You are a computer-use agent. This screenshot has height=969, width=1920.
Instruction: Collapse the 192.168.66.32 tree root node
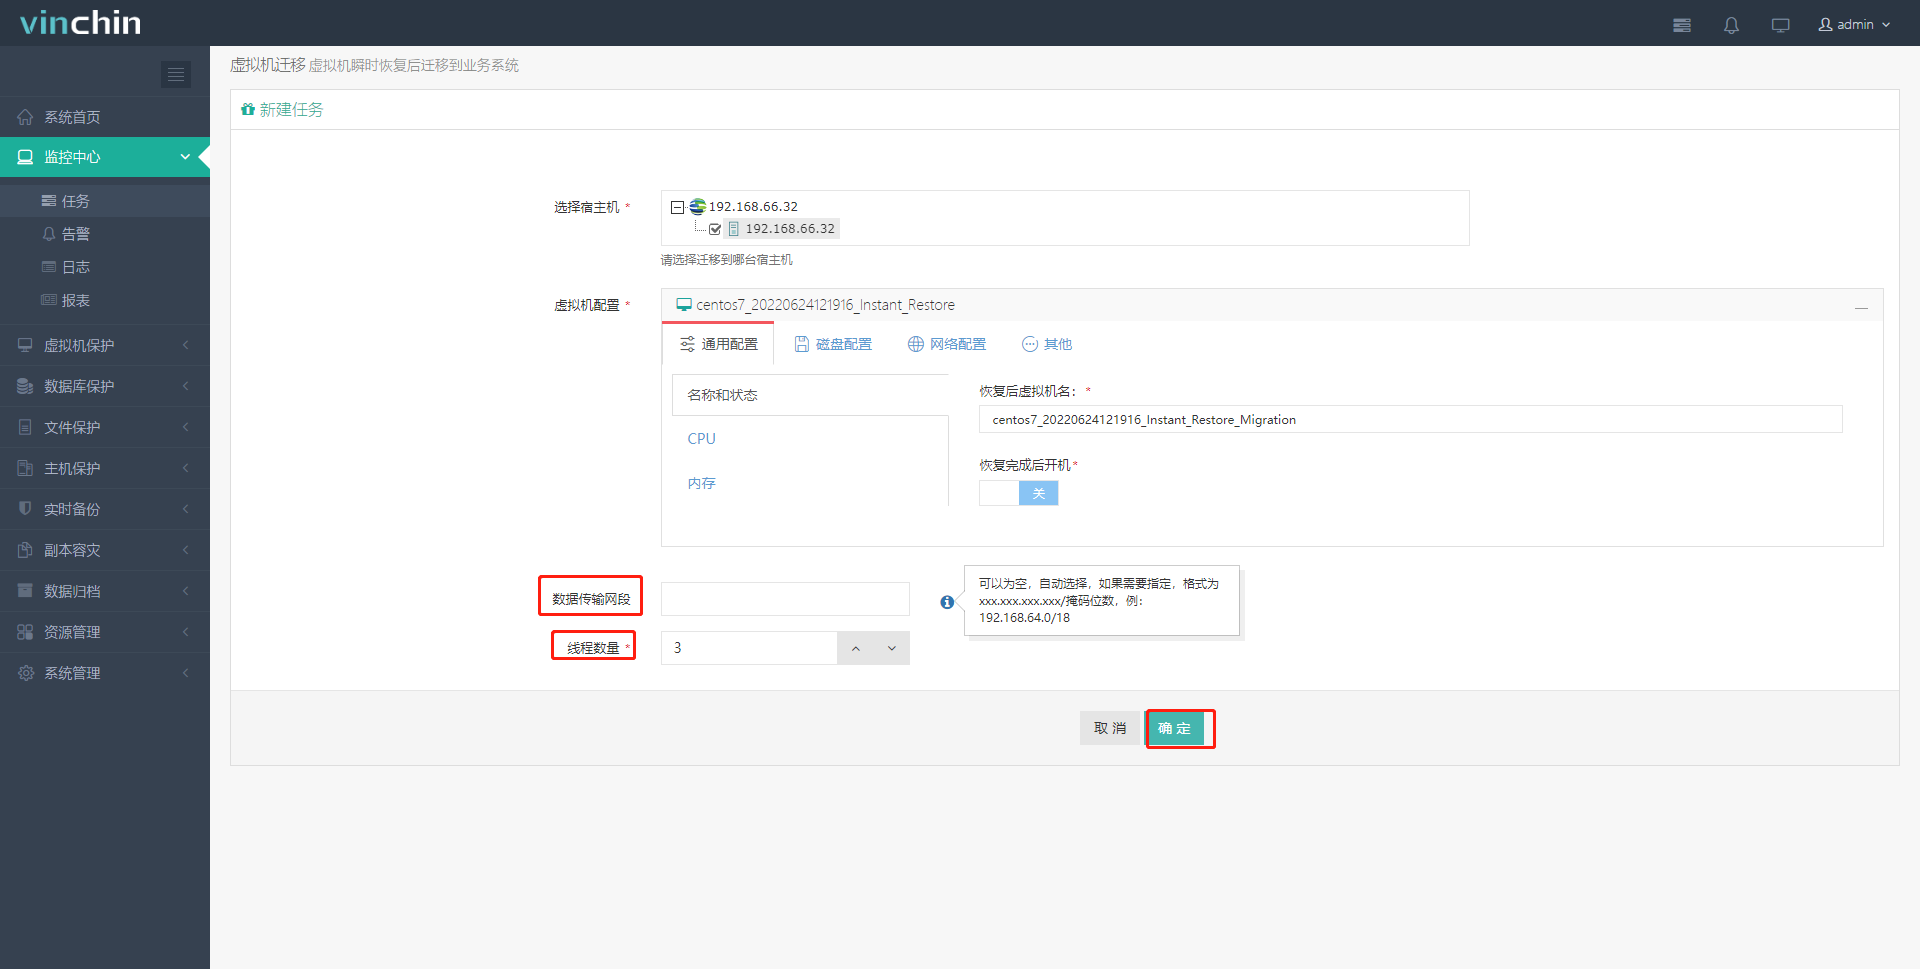click(677, 207)
